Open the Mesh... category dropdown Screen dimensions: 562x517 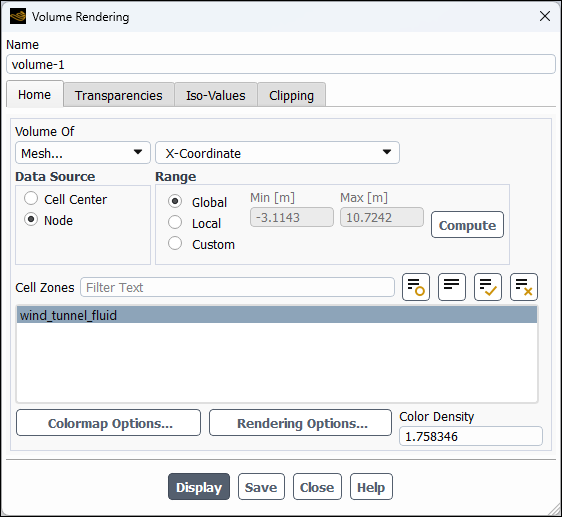(x=83, y=153)
